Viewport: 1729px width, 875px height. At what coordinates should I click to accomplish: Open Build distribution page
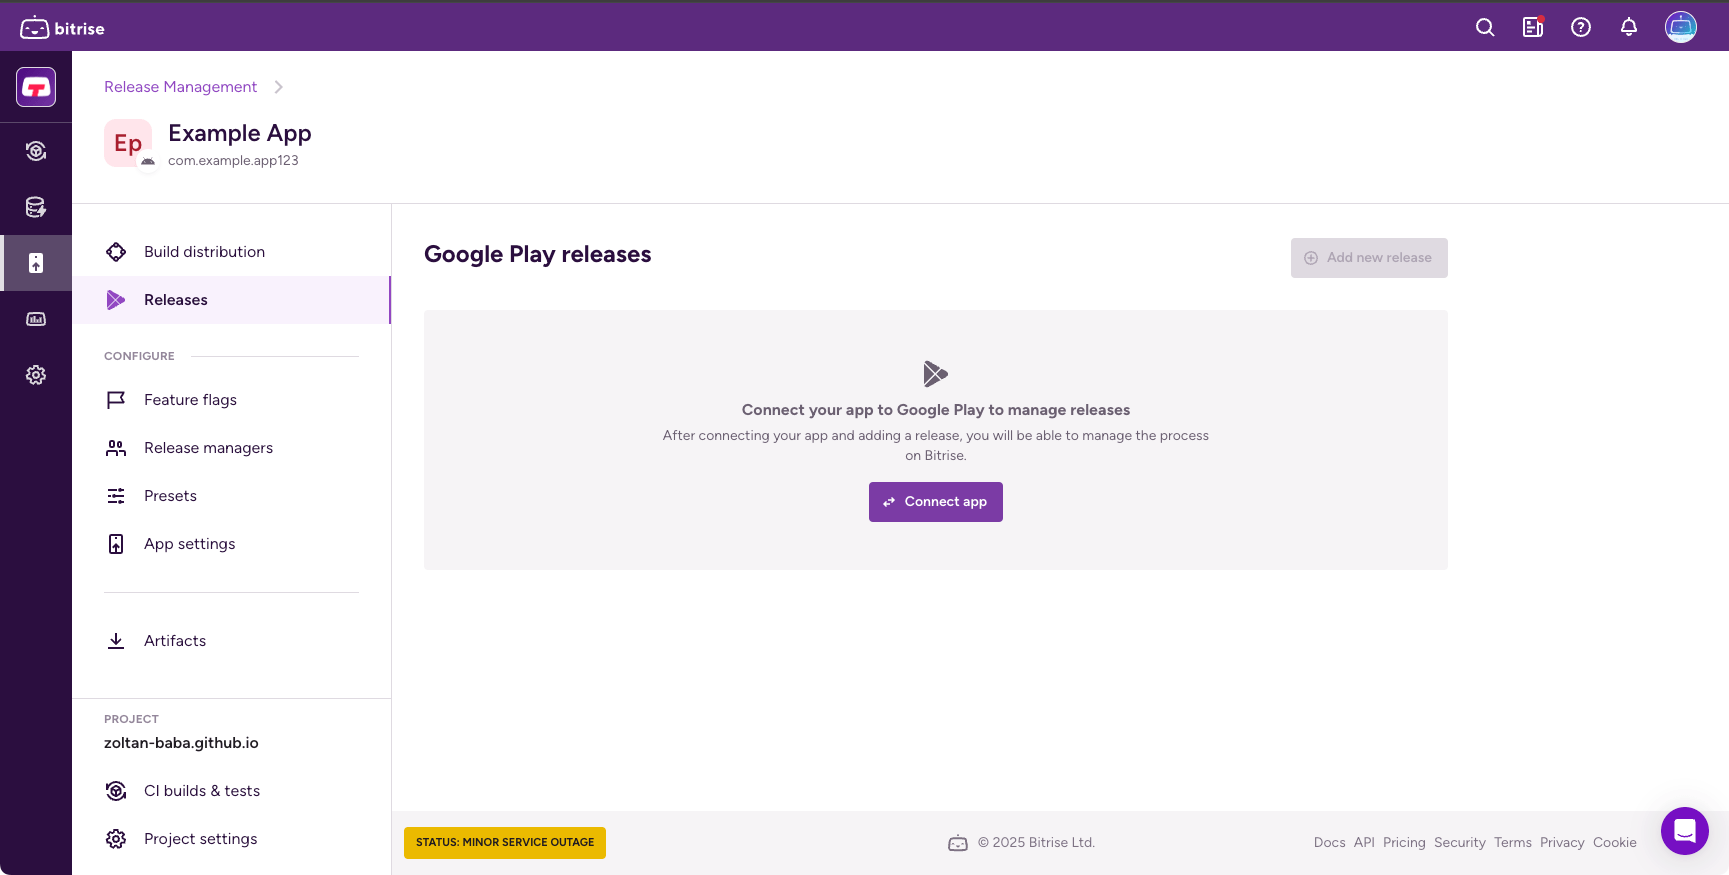pyautogui.click(x=231, y=252)
